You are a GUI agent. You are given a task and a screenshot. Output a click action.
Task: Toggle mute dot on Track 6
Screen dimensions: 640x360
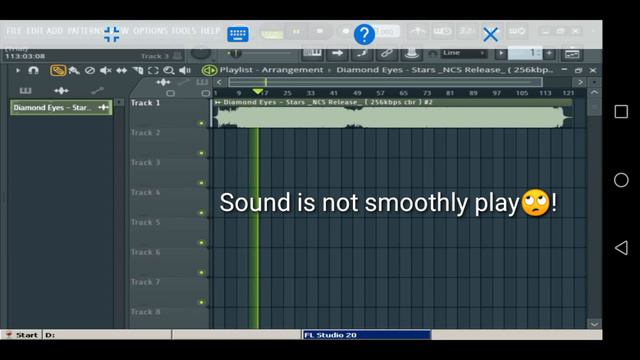[201, 273]
